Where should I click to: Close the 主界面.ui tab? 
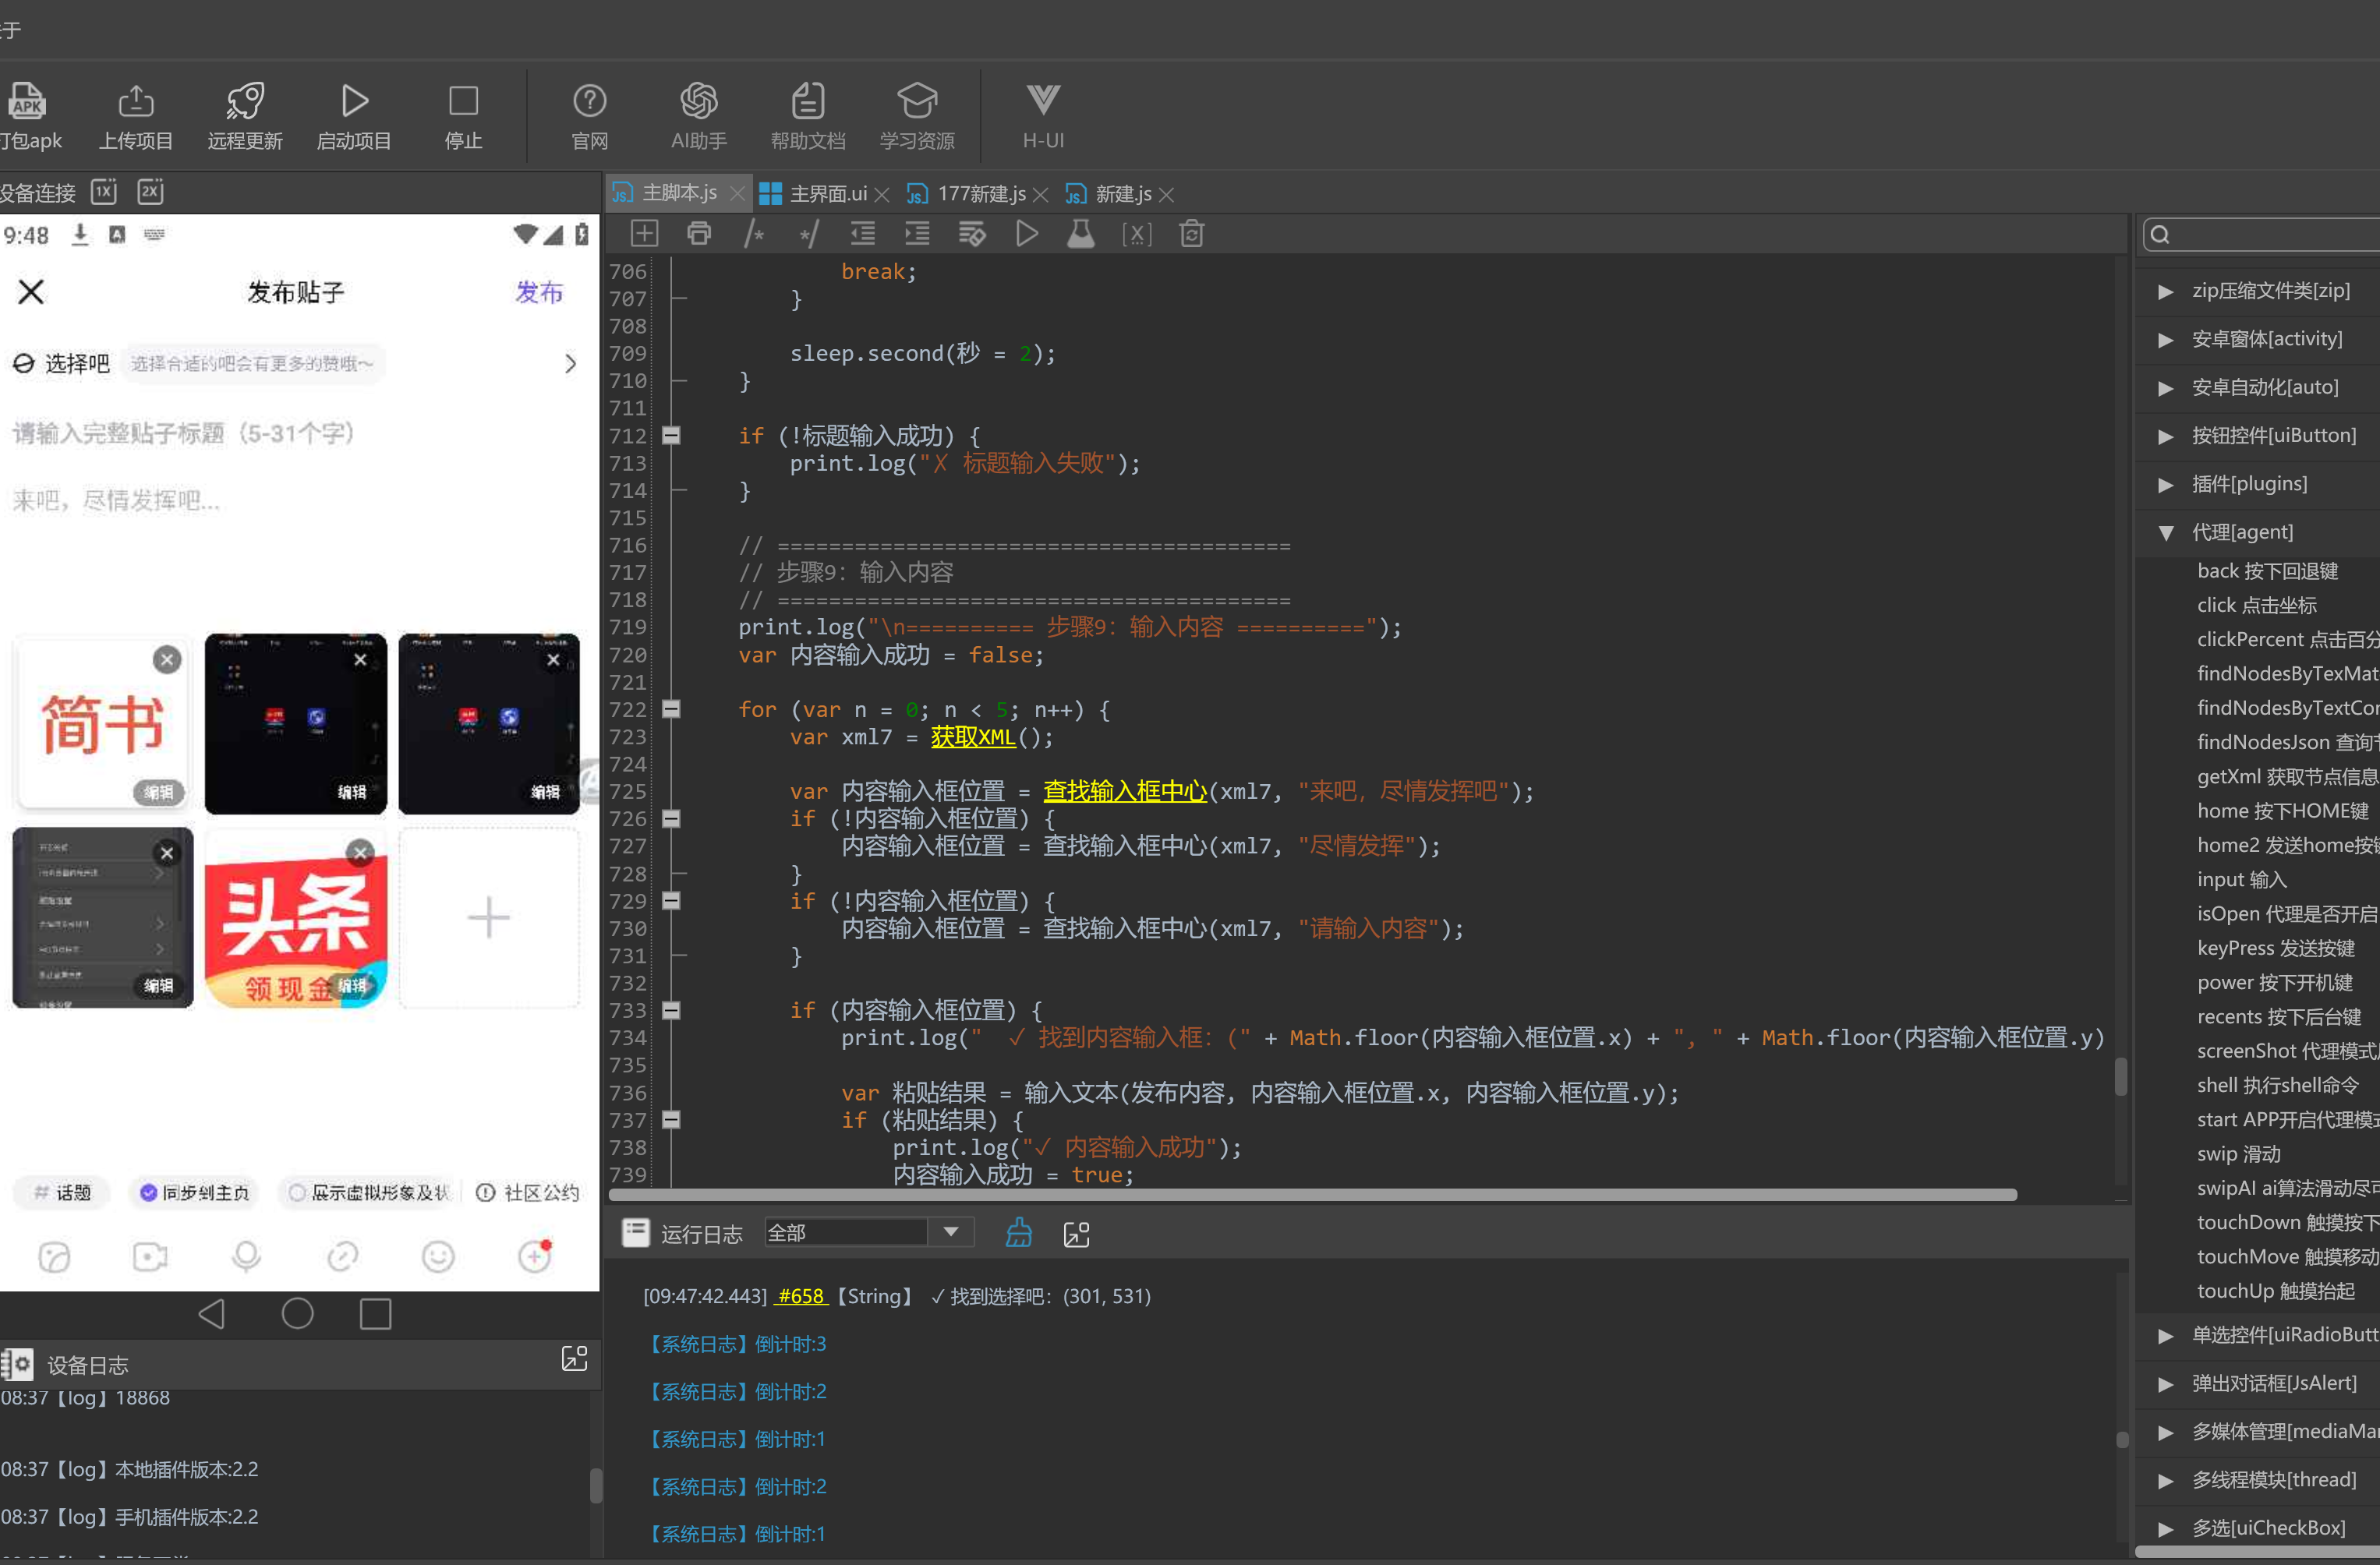point(881,194)
